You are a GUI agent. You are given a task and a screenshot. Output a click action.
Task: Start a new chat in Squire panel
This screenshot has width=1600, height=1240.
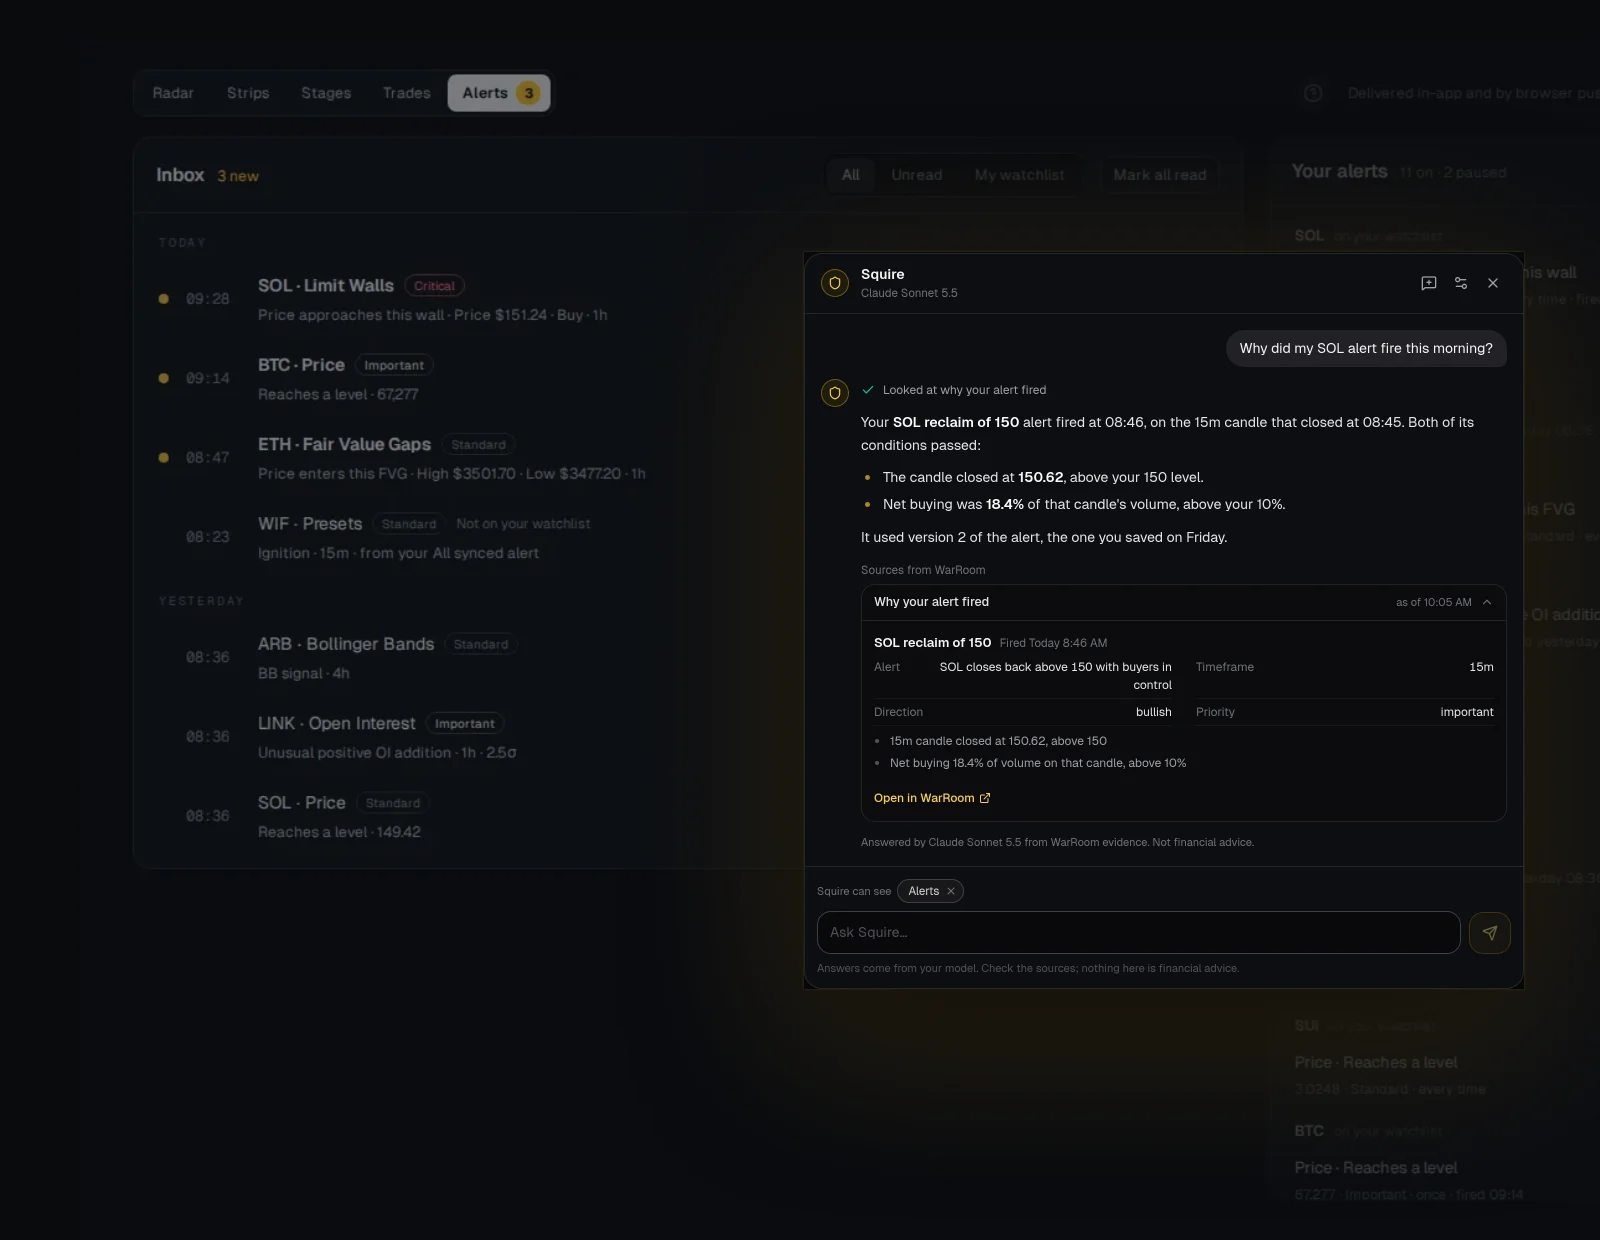pos(1429,283)
